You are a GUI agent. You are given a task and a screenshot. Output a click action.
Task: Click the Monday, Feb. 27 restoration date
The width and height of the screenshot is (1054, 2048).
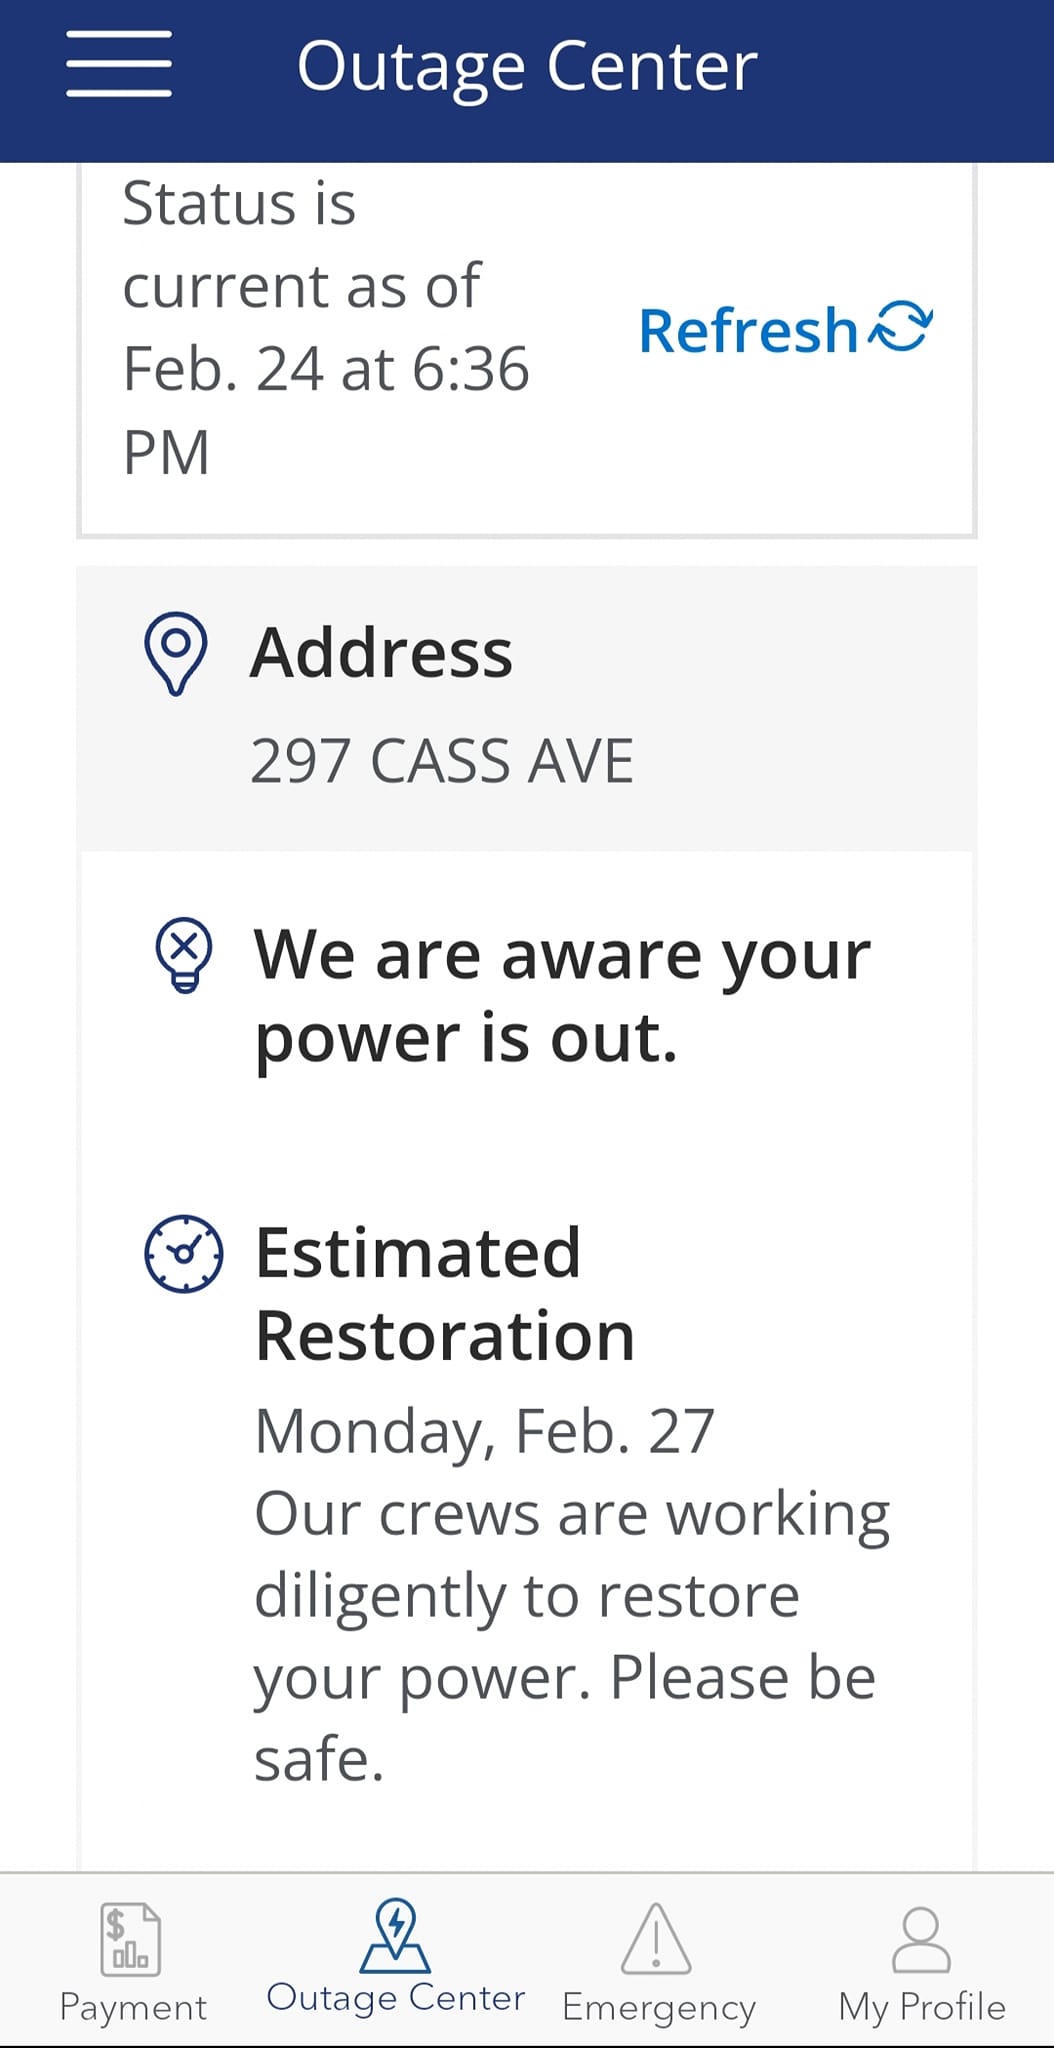click(484, 1431)
